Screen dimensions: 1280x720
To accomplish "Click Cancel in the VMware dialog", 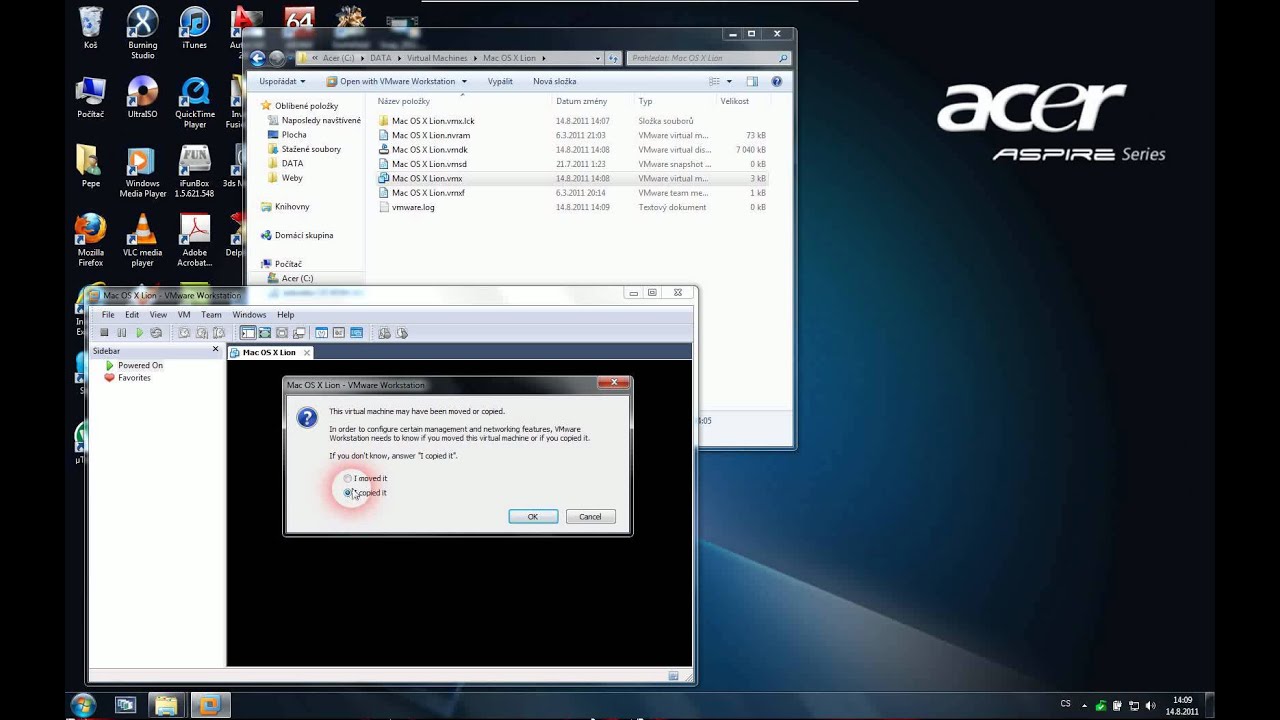I will tap(590, 516).
